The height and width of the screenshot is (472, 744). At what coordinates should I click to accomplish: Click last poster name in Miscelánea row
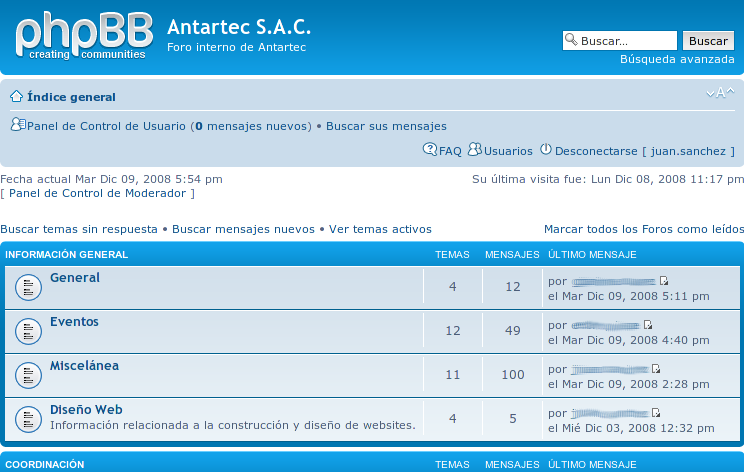tap(610, 370)
